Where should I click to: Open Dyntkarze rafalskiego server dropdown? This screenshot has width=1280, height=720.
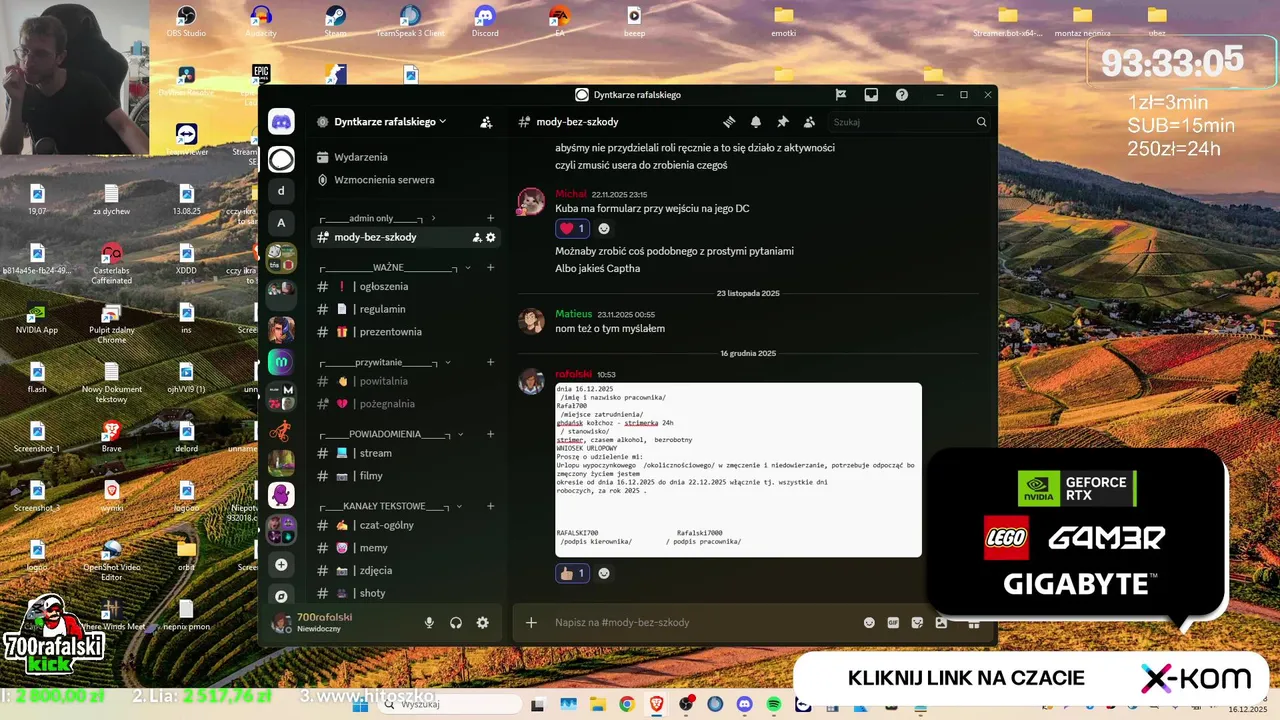click(x=391, y=122)
